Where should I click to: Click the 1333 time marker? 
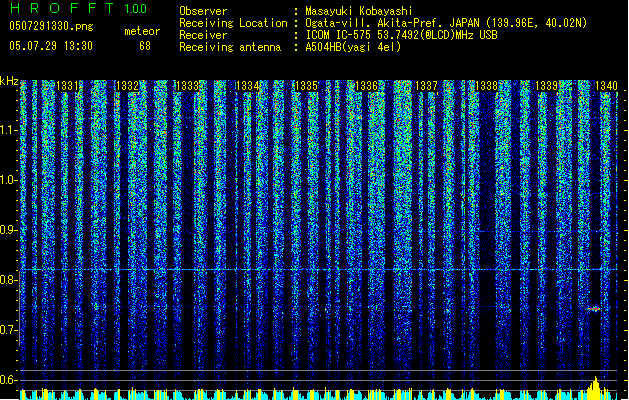187,85
